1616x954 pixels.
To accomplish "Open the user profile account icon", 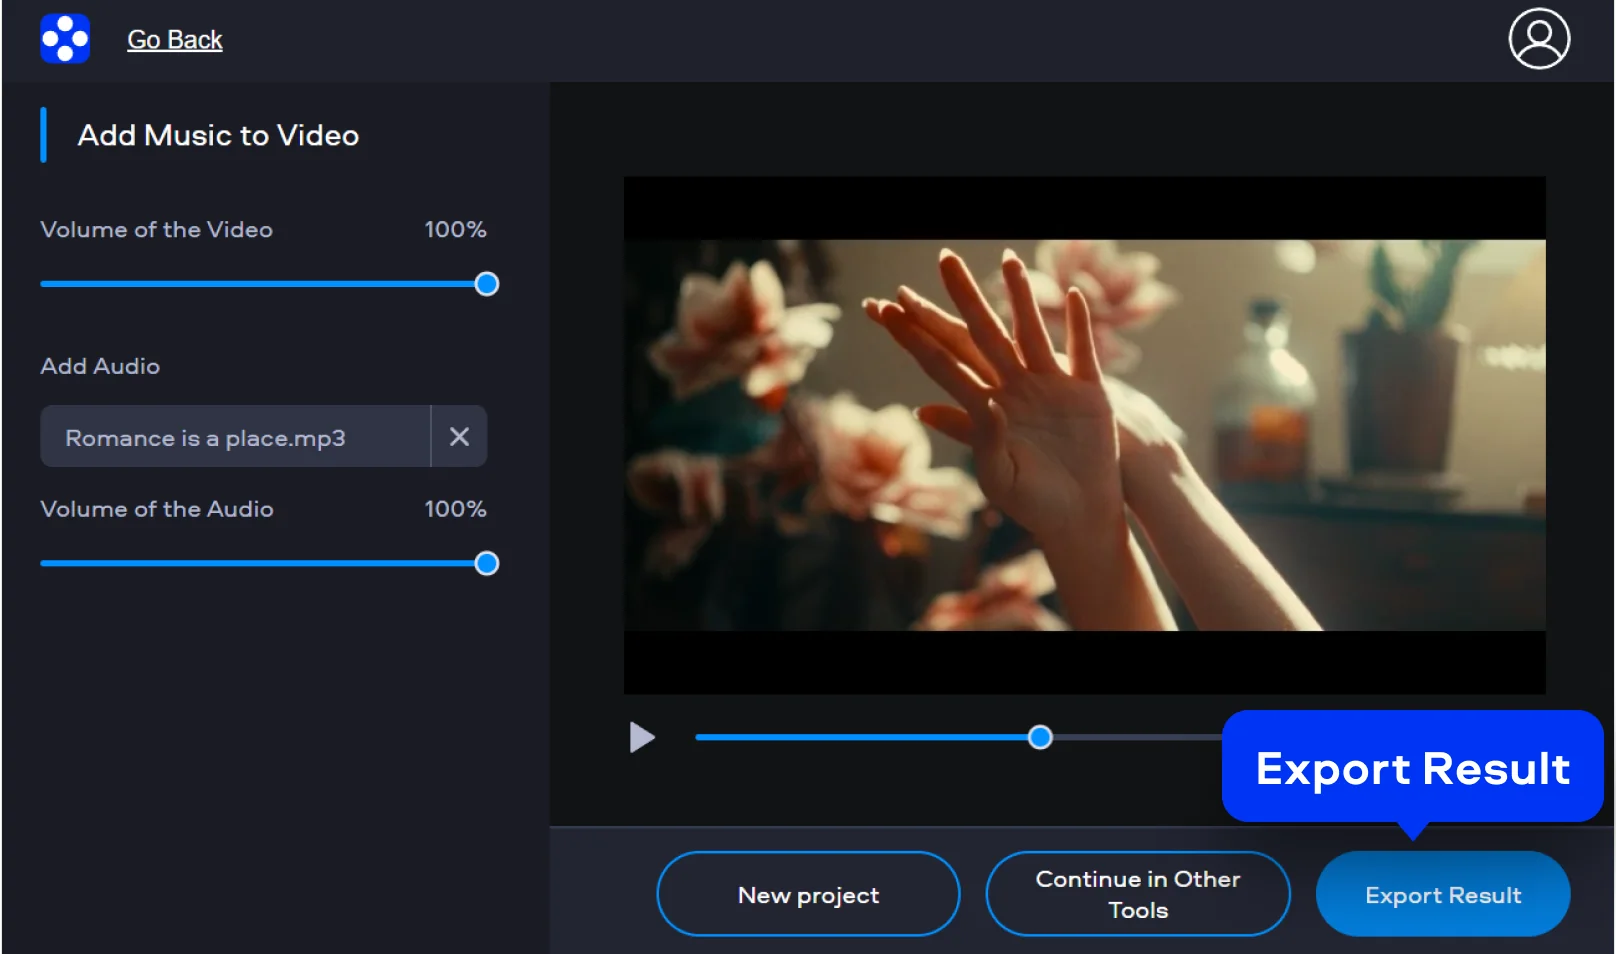I will 1538,39.
